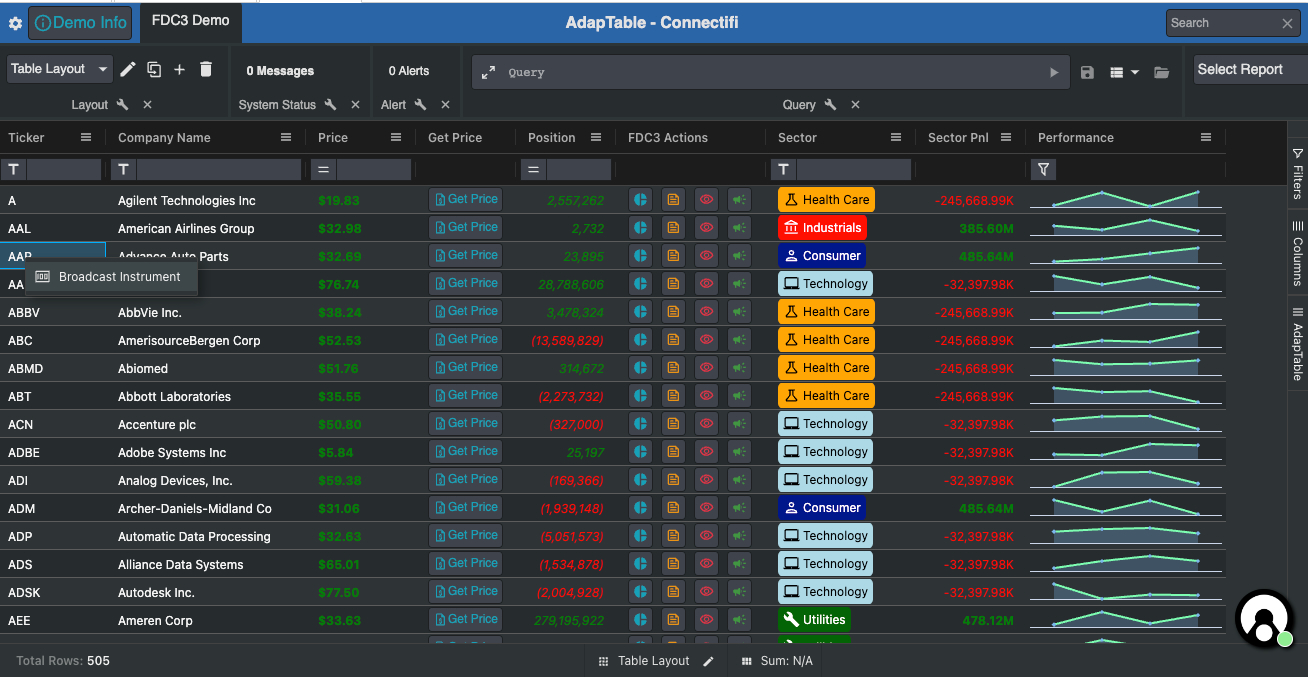Open the Company Name column menu
The height and width of the screenshot is (677, 1308).
286,138
